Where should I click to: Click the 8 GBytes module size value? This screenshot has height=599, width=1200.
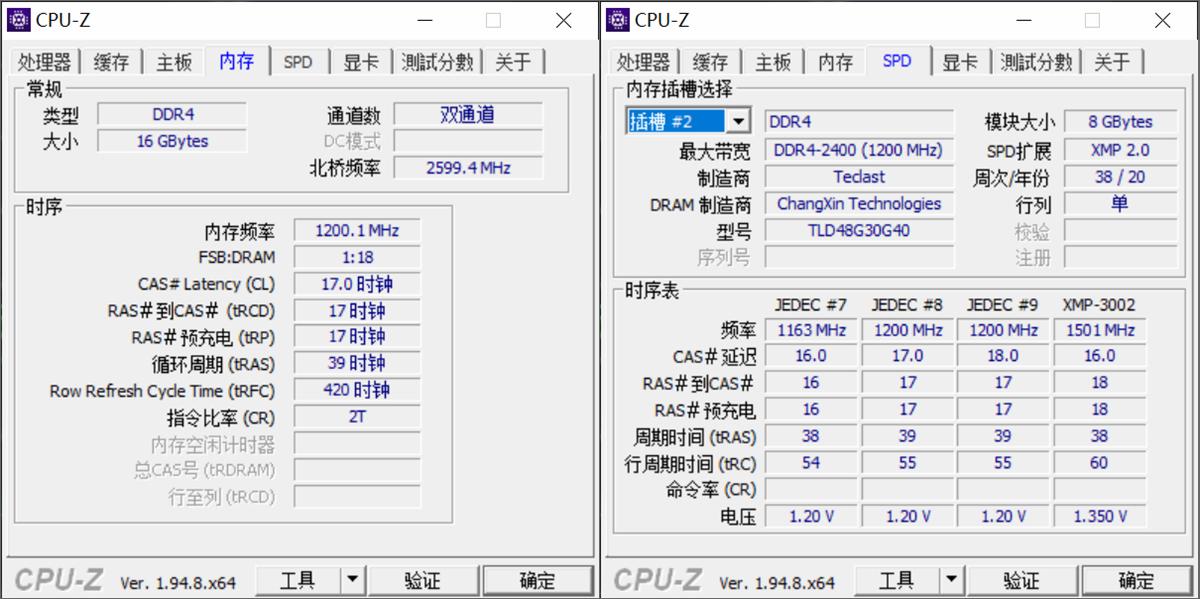(1121, 122)
